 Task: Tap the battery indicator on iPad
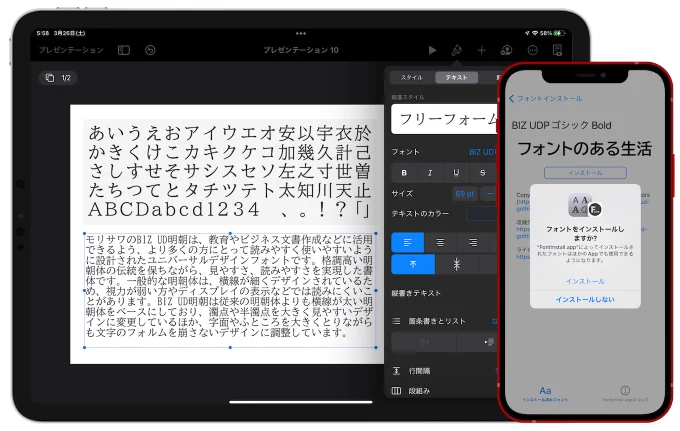point(559,33)
